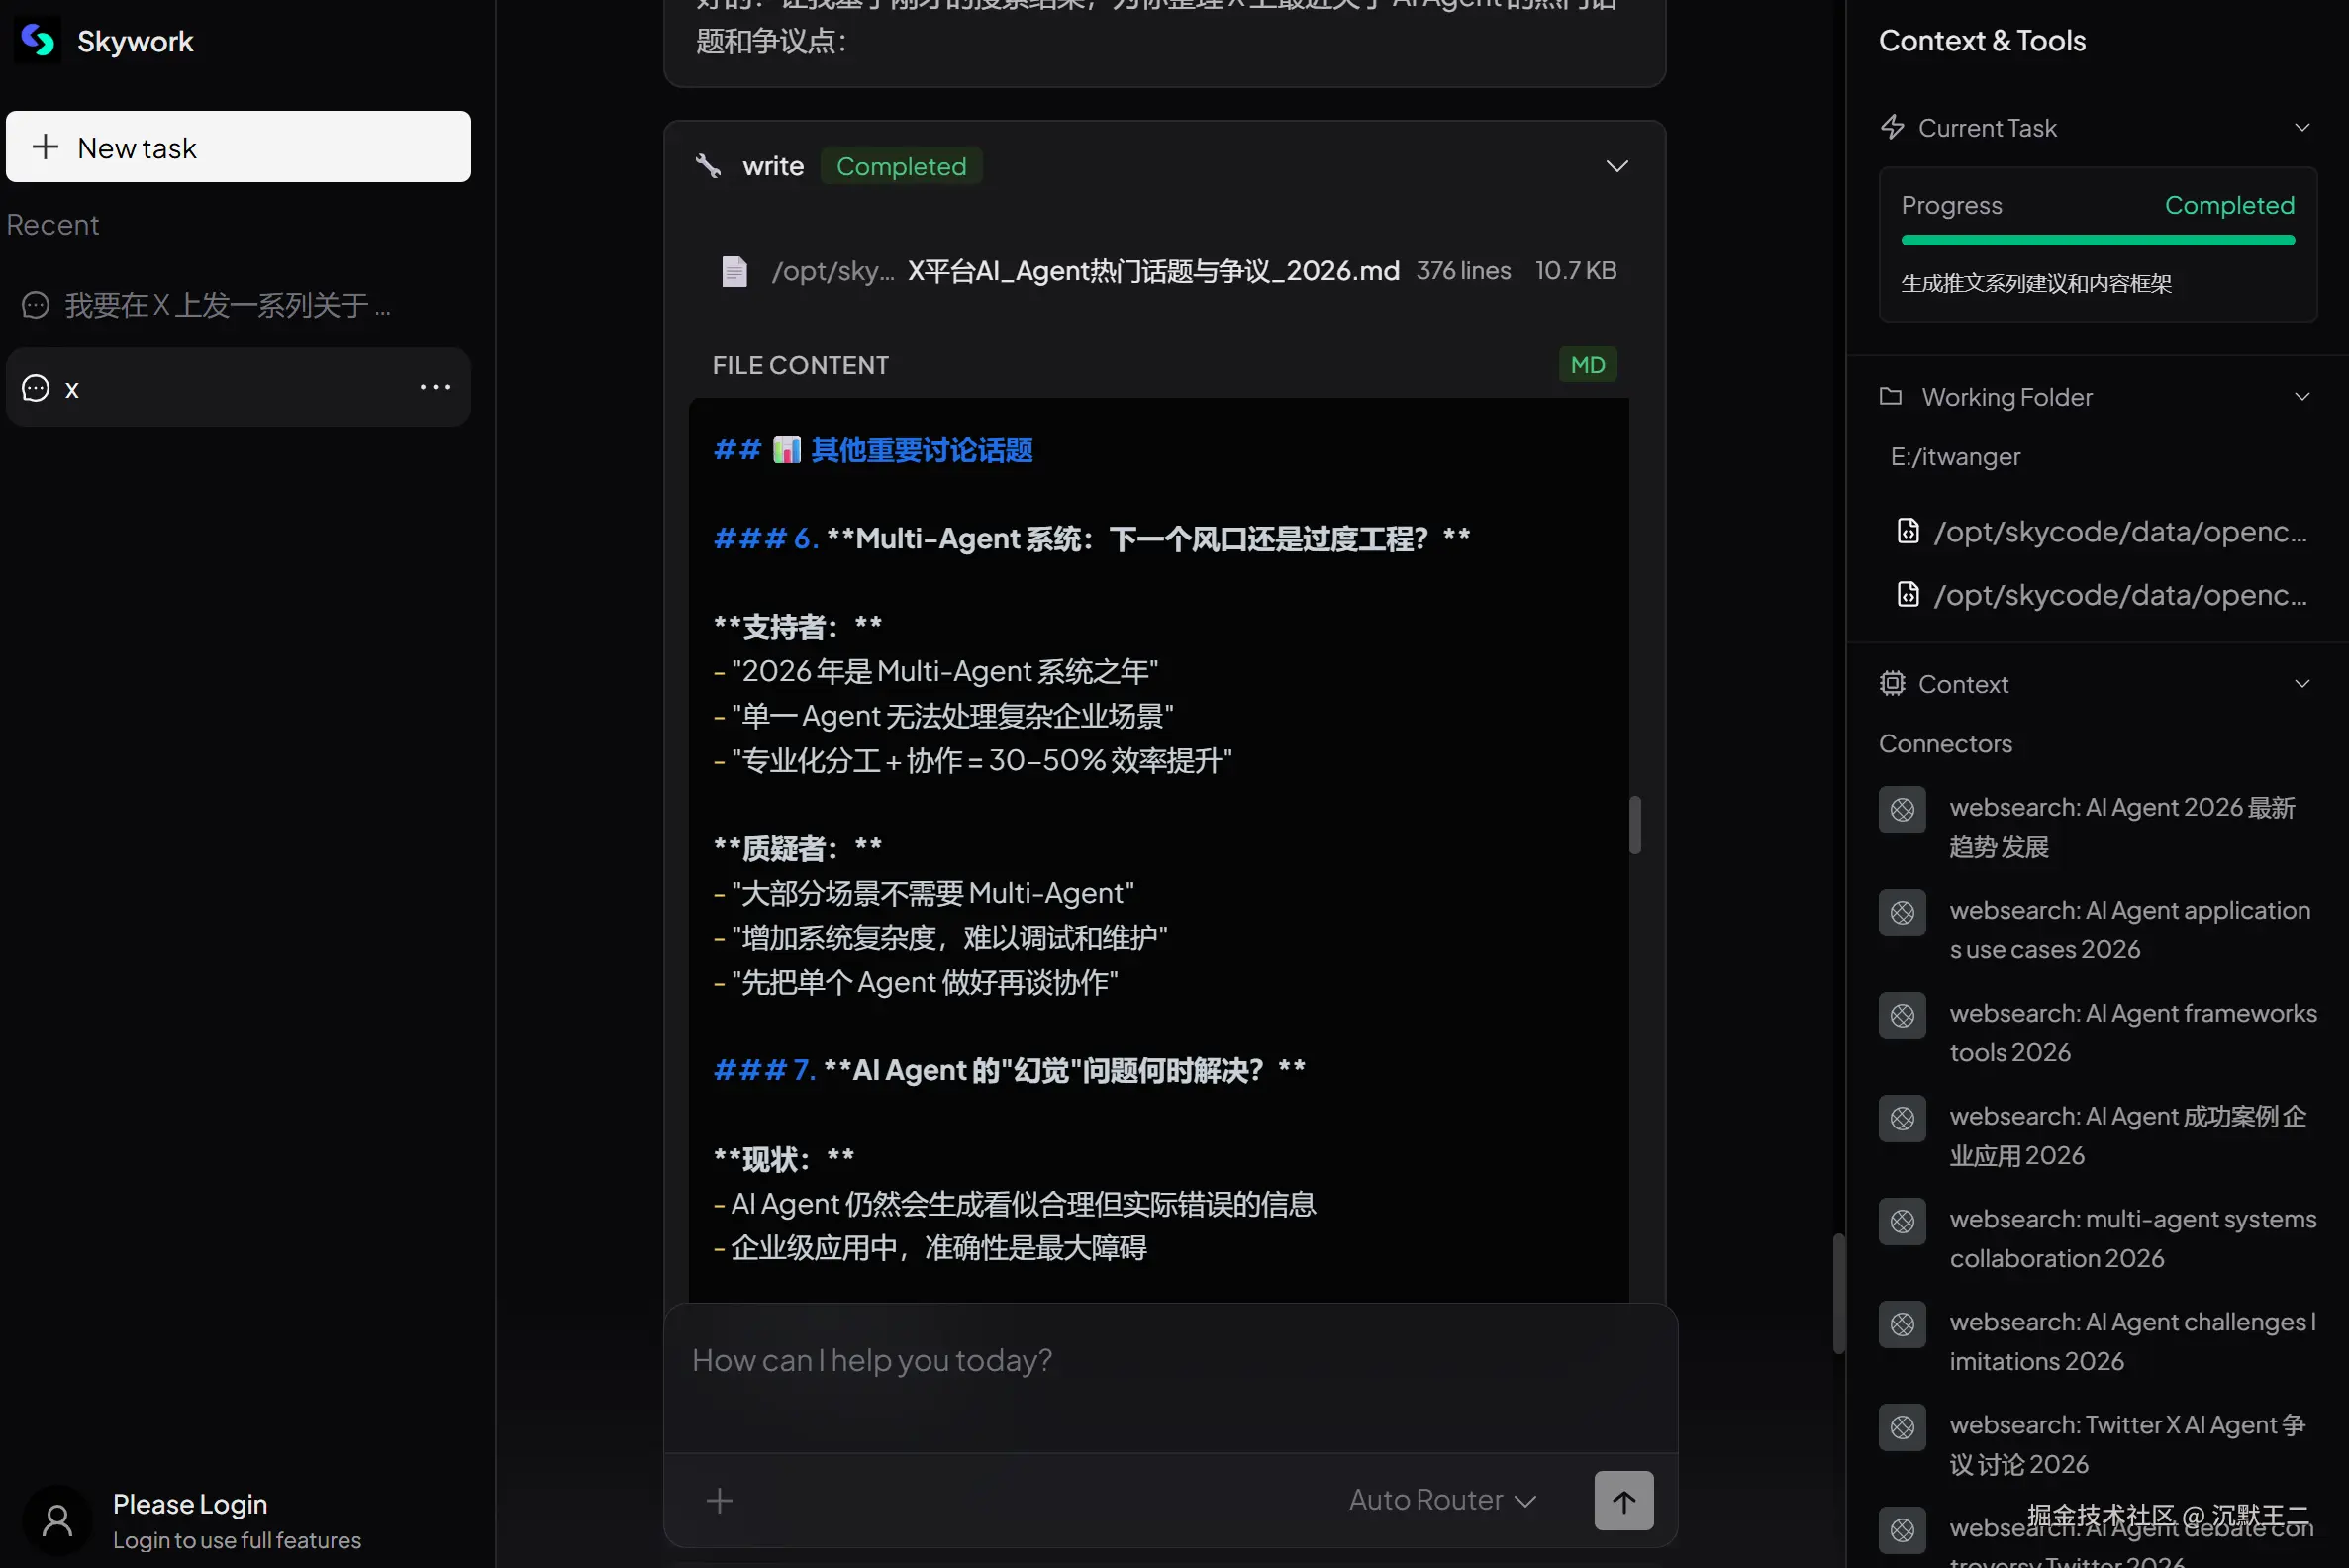
Task: Collapse the Context section
Action: pos(2301,684)
